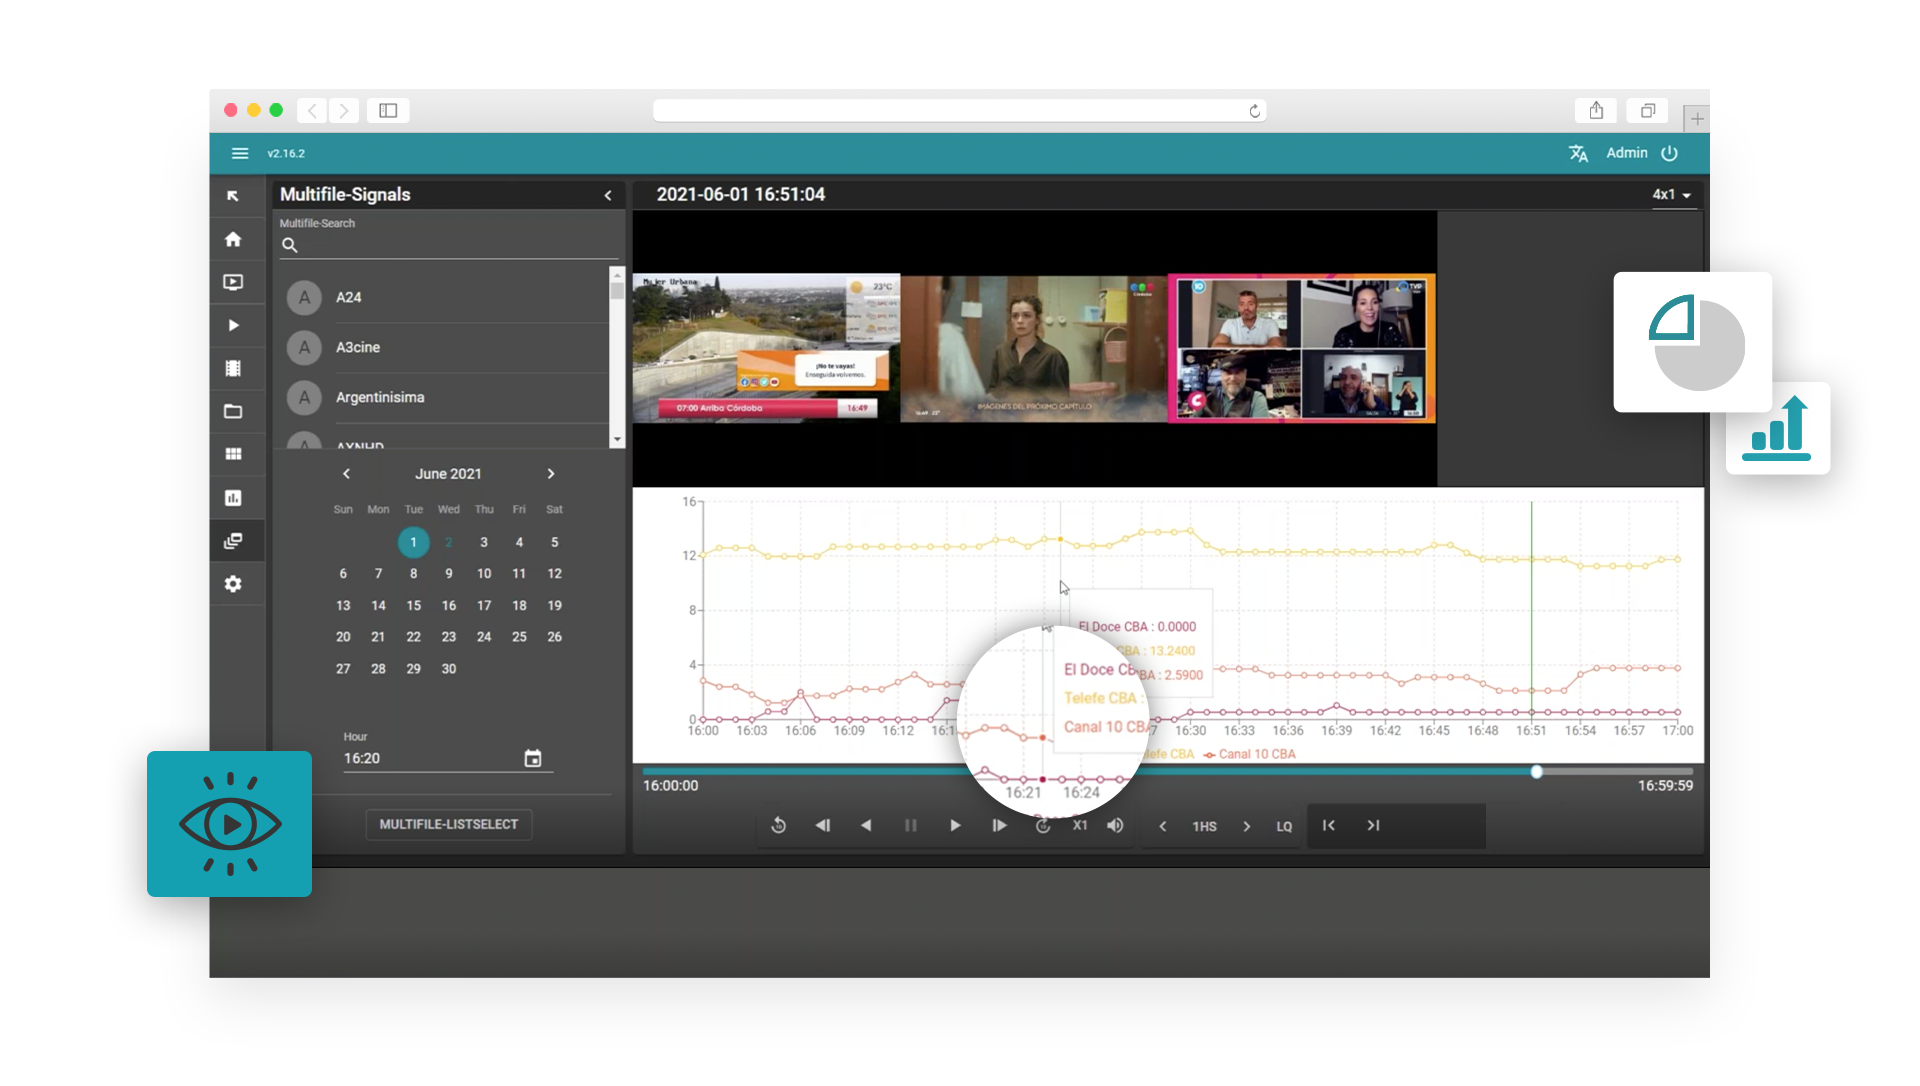The image size is (1920, 1086).
Task: Reload the page in the browser
Action: [1254, 110]
